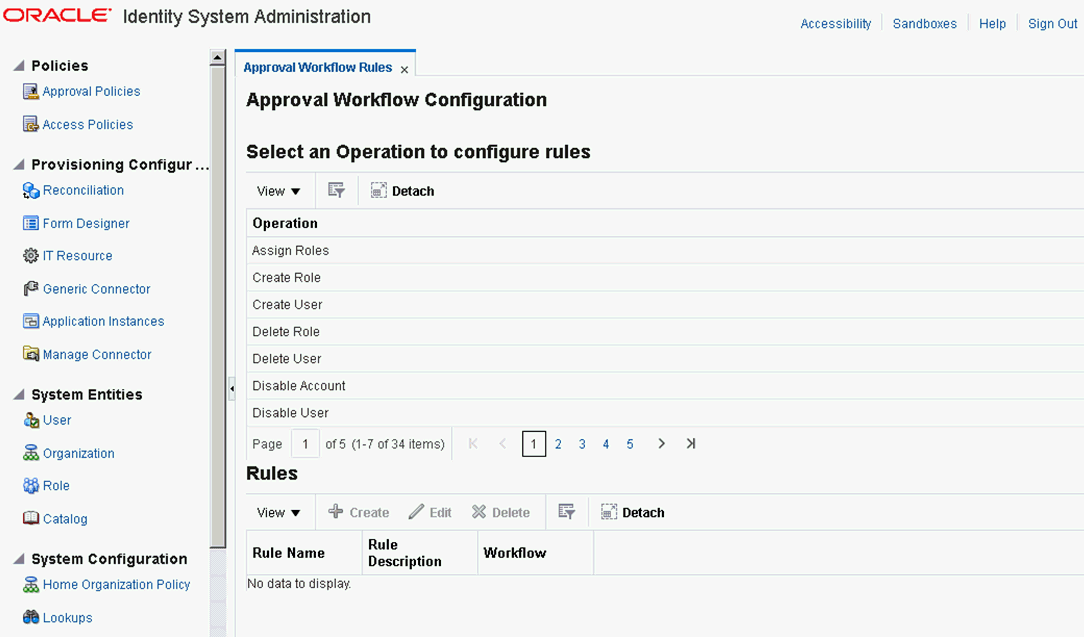Select the Approval Workflow Rules tab
This screenshot has height=637, width=1084.
point(317,67)
